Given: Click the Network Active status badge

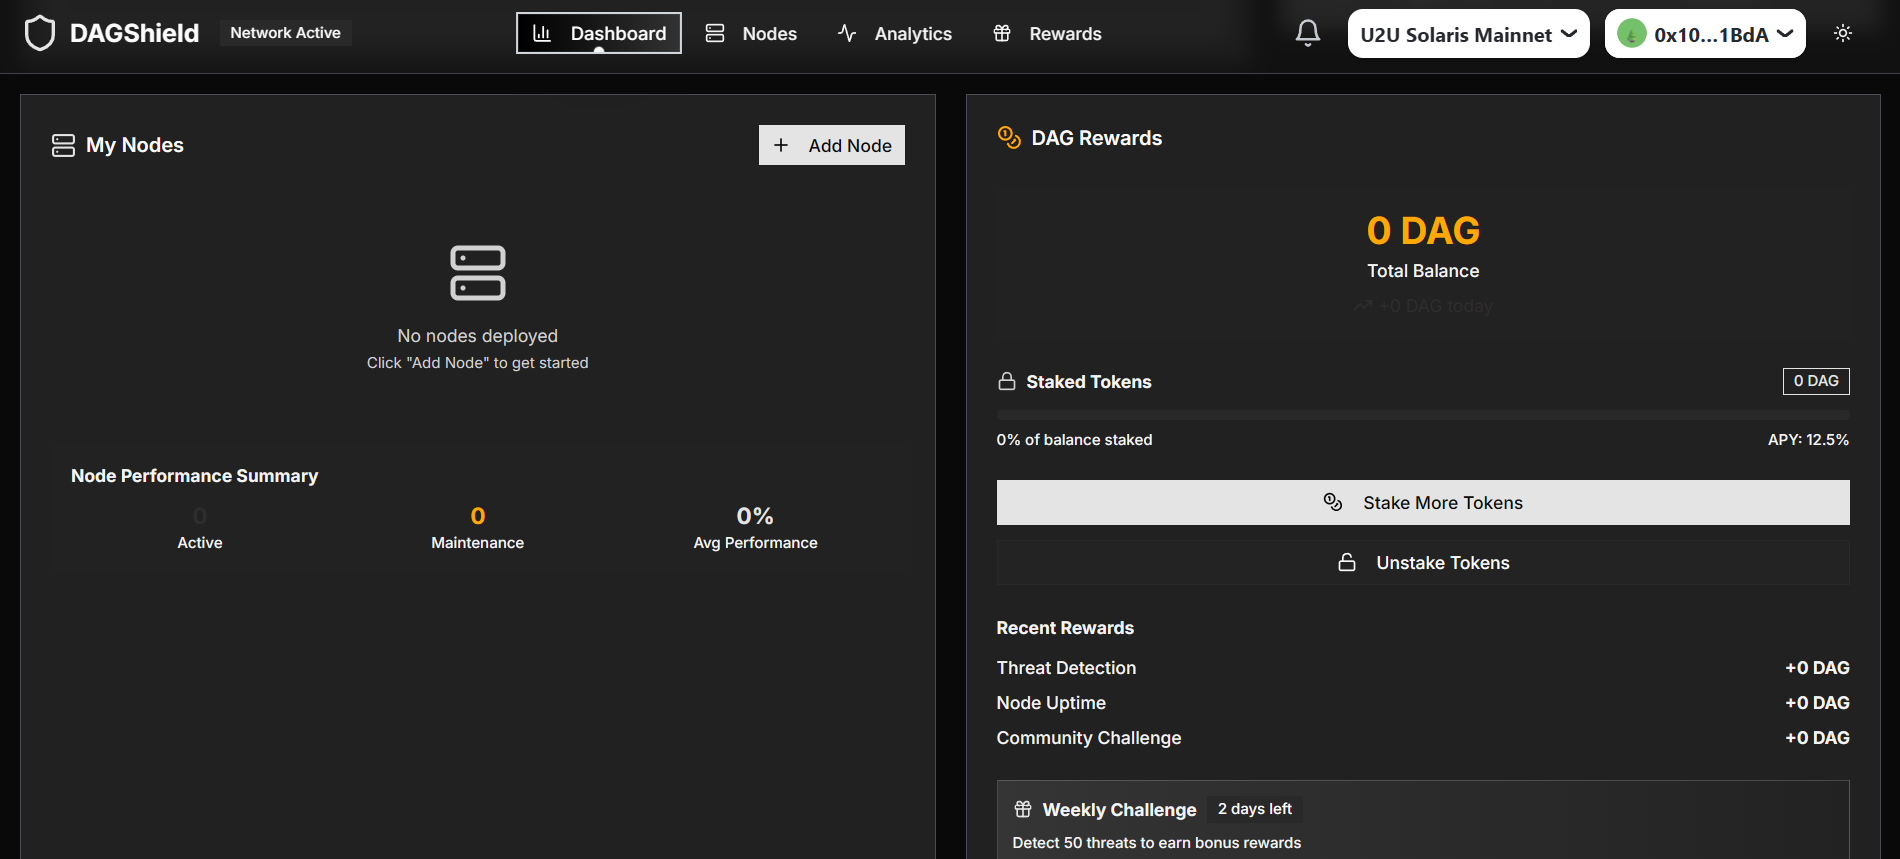Looking at the screenshot, I should 285,33.
